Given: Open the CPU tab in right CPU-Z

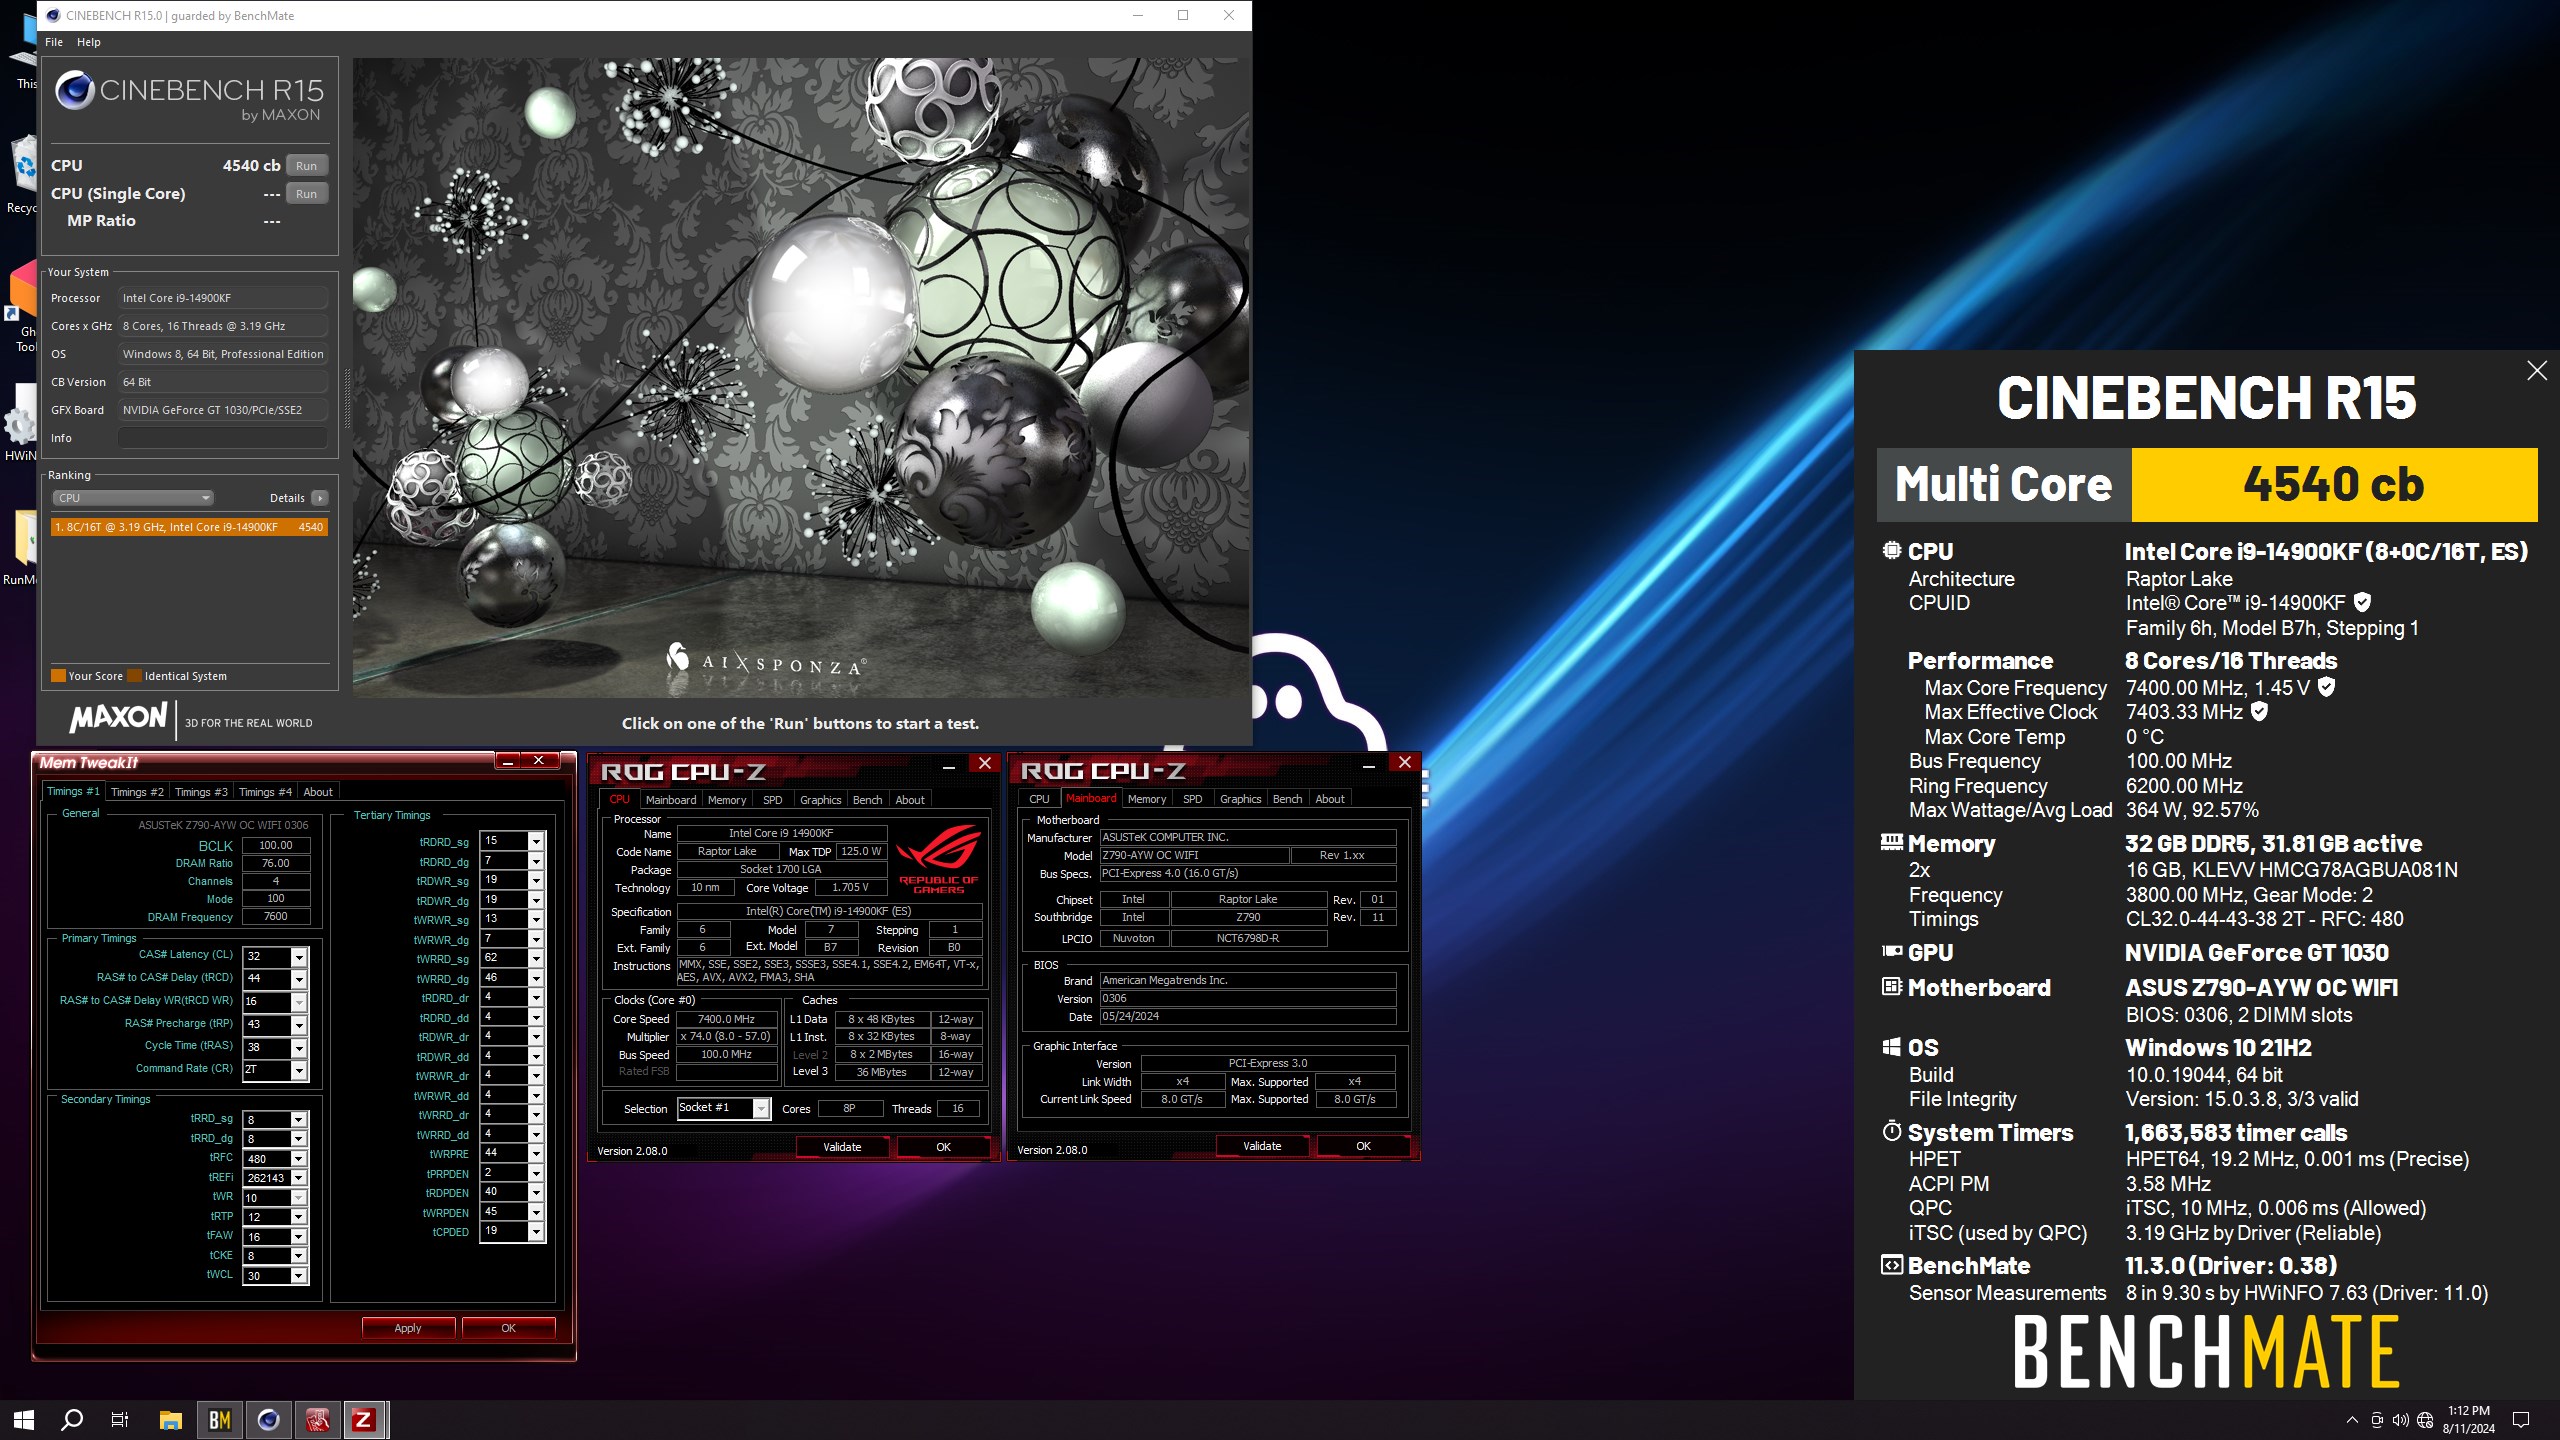Looking at the screenshot, I should (x=1039, y=799).
